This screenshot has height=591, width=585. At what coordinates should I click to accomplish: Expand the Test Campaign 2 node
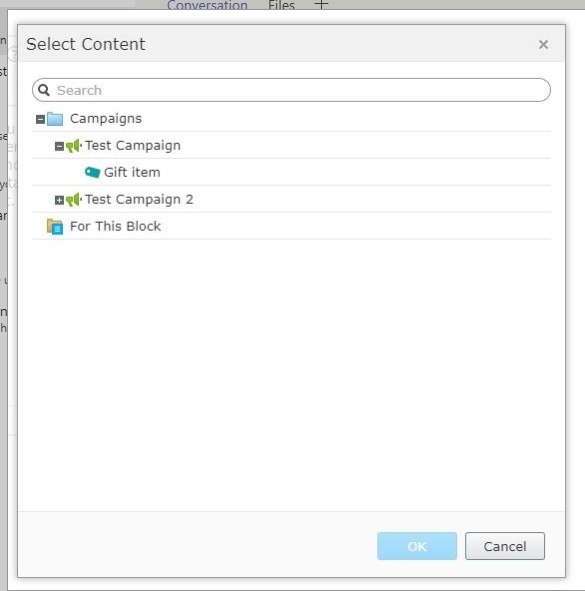tap(59, 200)
